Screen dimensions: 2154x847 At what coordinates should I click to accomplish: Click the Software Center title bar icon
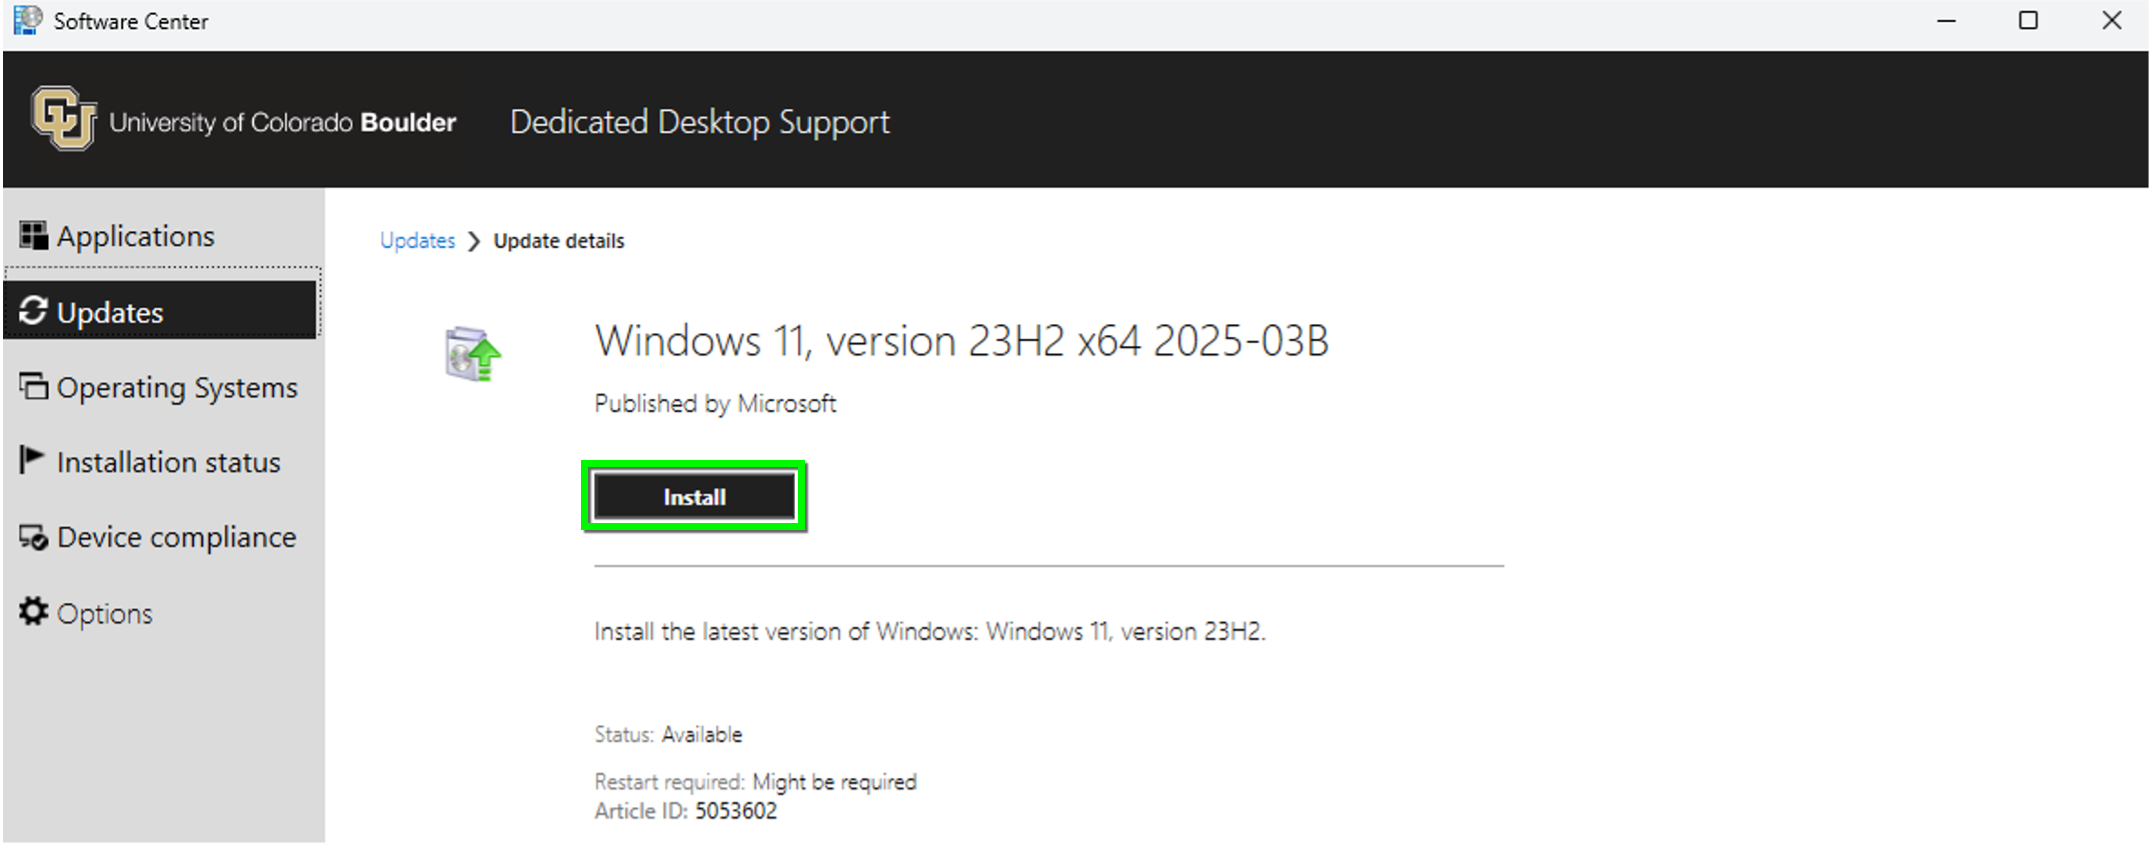28,20
